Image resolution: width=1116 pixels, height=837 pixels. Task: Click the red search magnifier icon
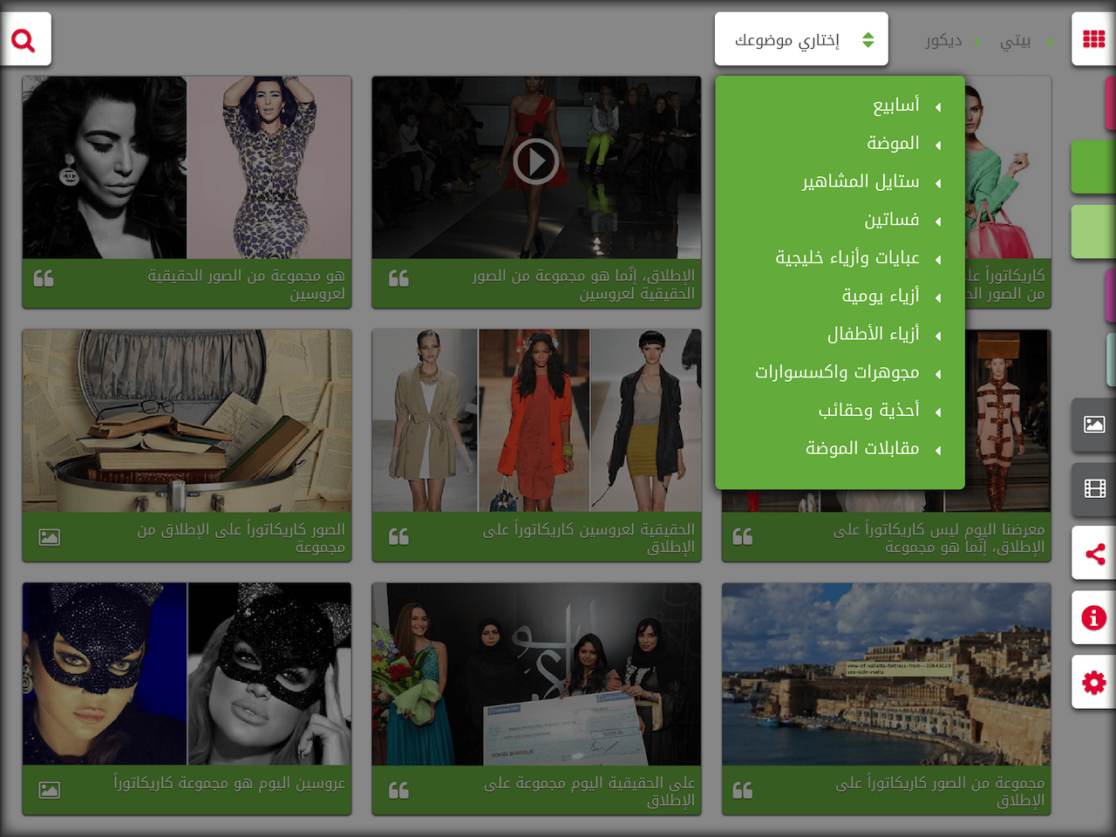(x=23, y=40)
